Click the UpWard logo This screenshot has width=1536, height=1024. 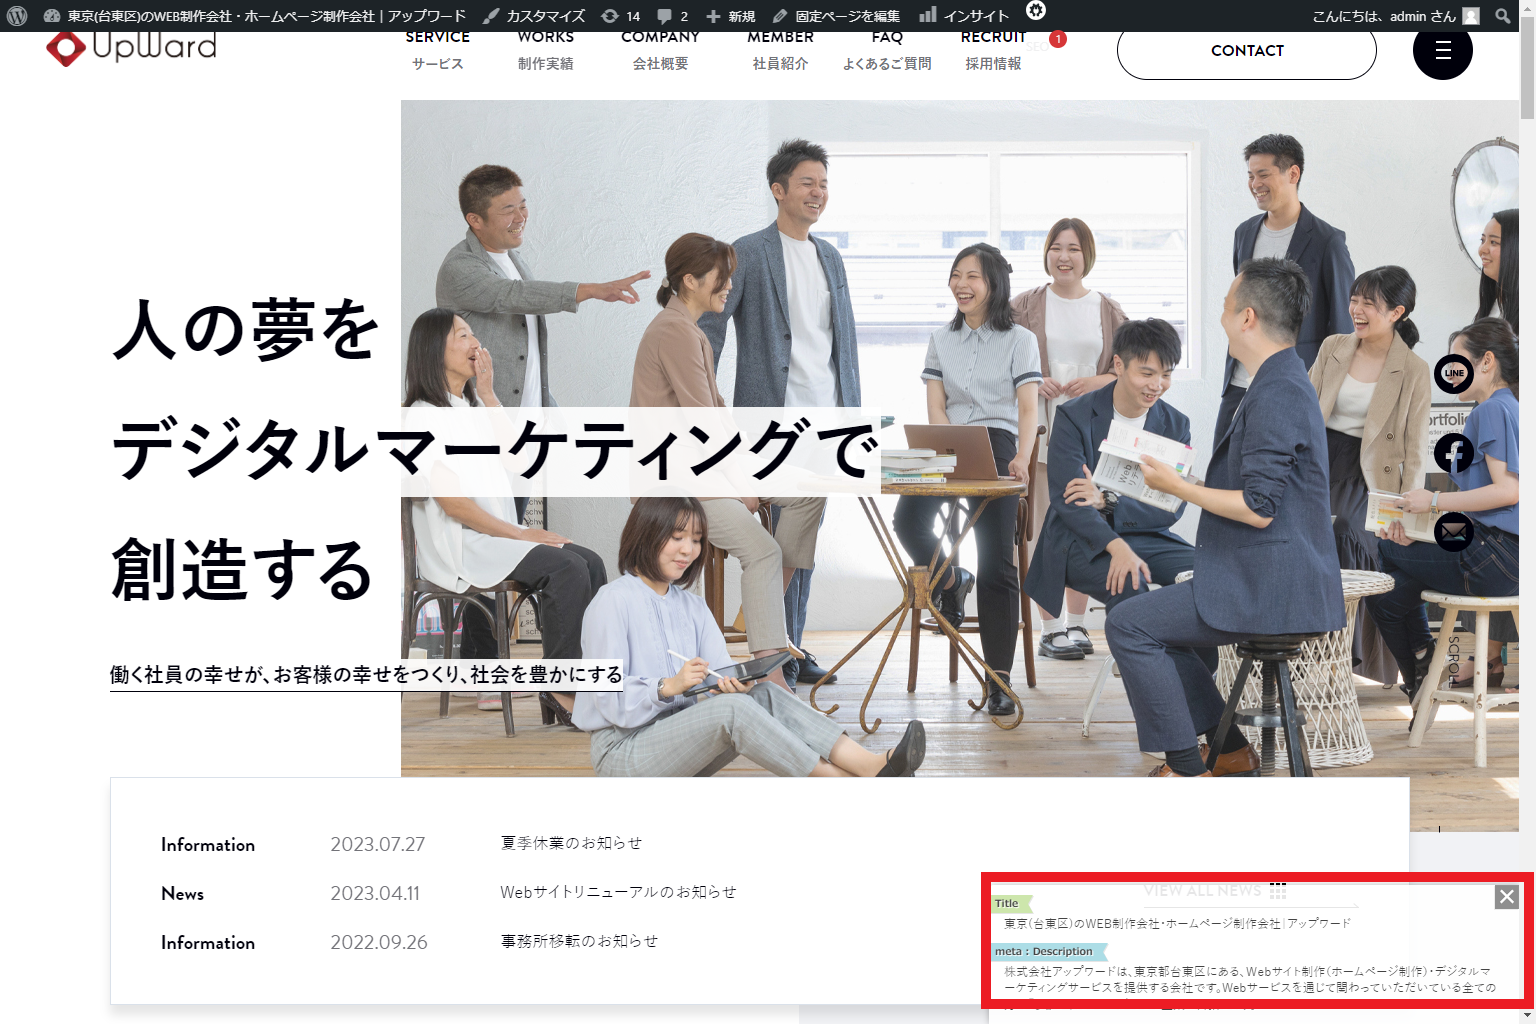click(131, 48)
